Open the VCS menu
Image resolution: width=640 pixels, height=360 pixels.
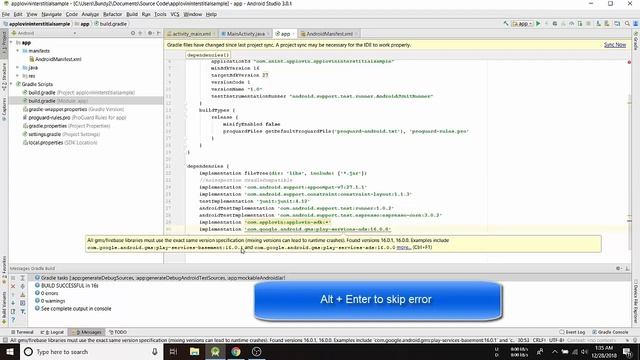click(x=175, y=14)
